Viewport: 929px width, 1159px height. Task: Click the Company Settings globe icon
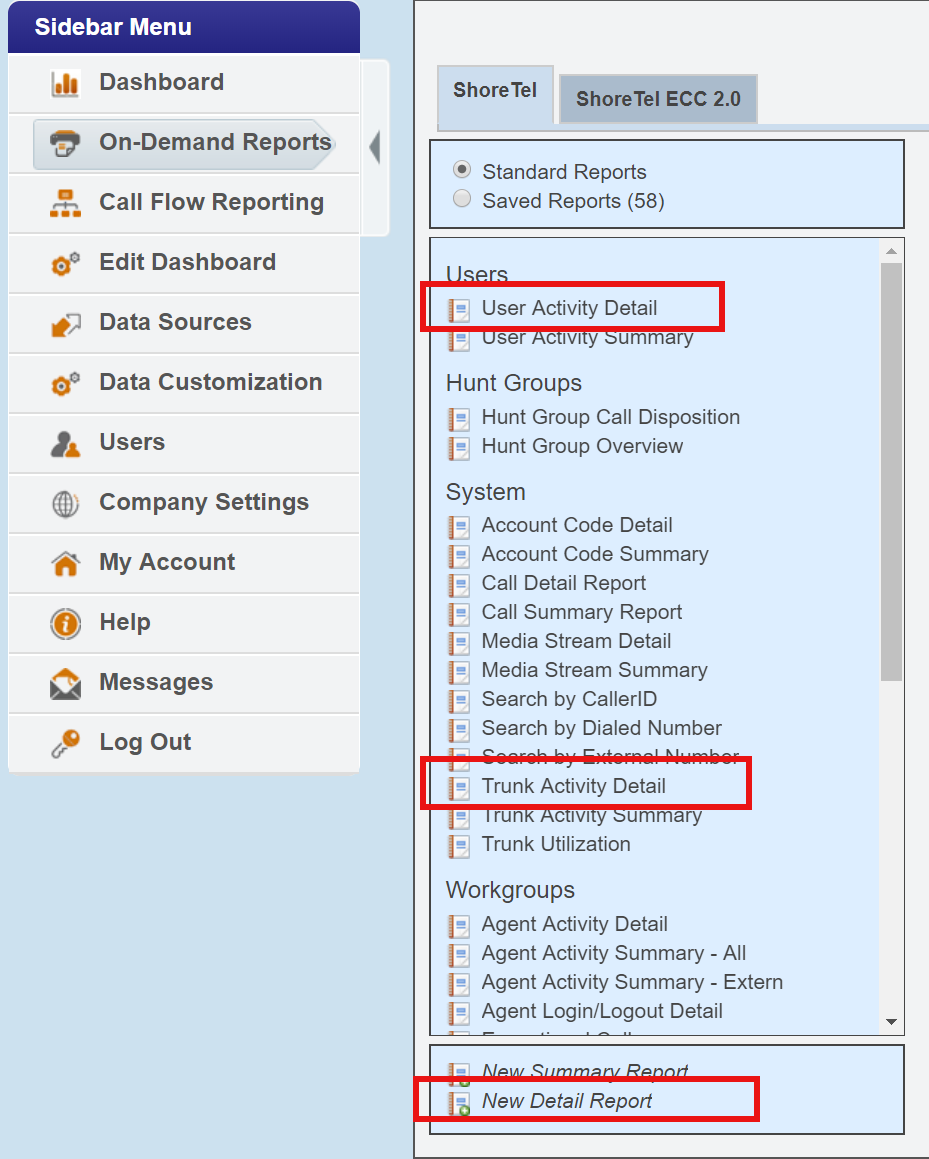point(65,503)
